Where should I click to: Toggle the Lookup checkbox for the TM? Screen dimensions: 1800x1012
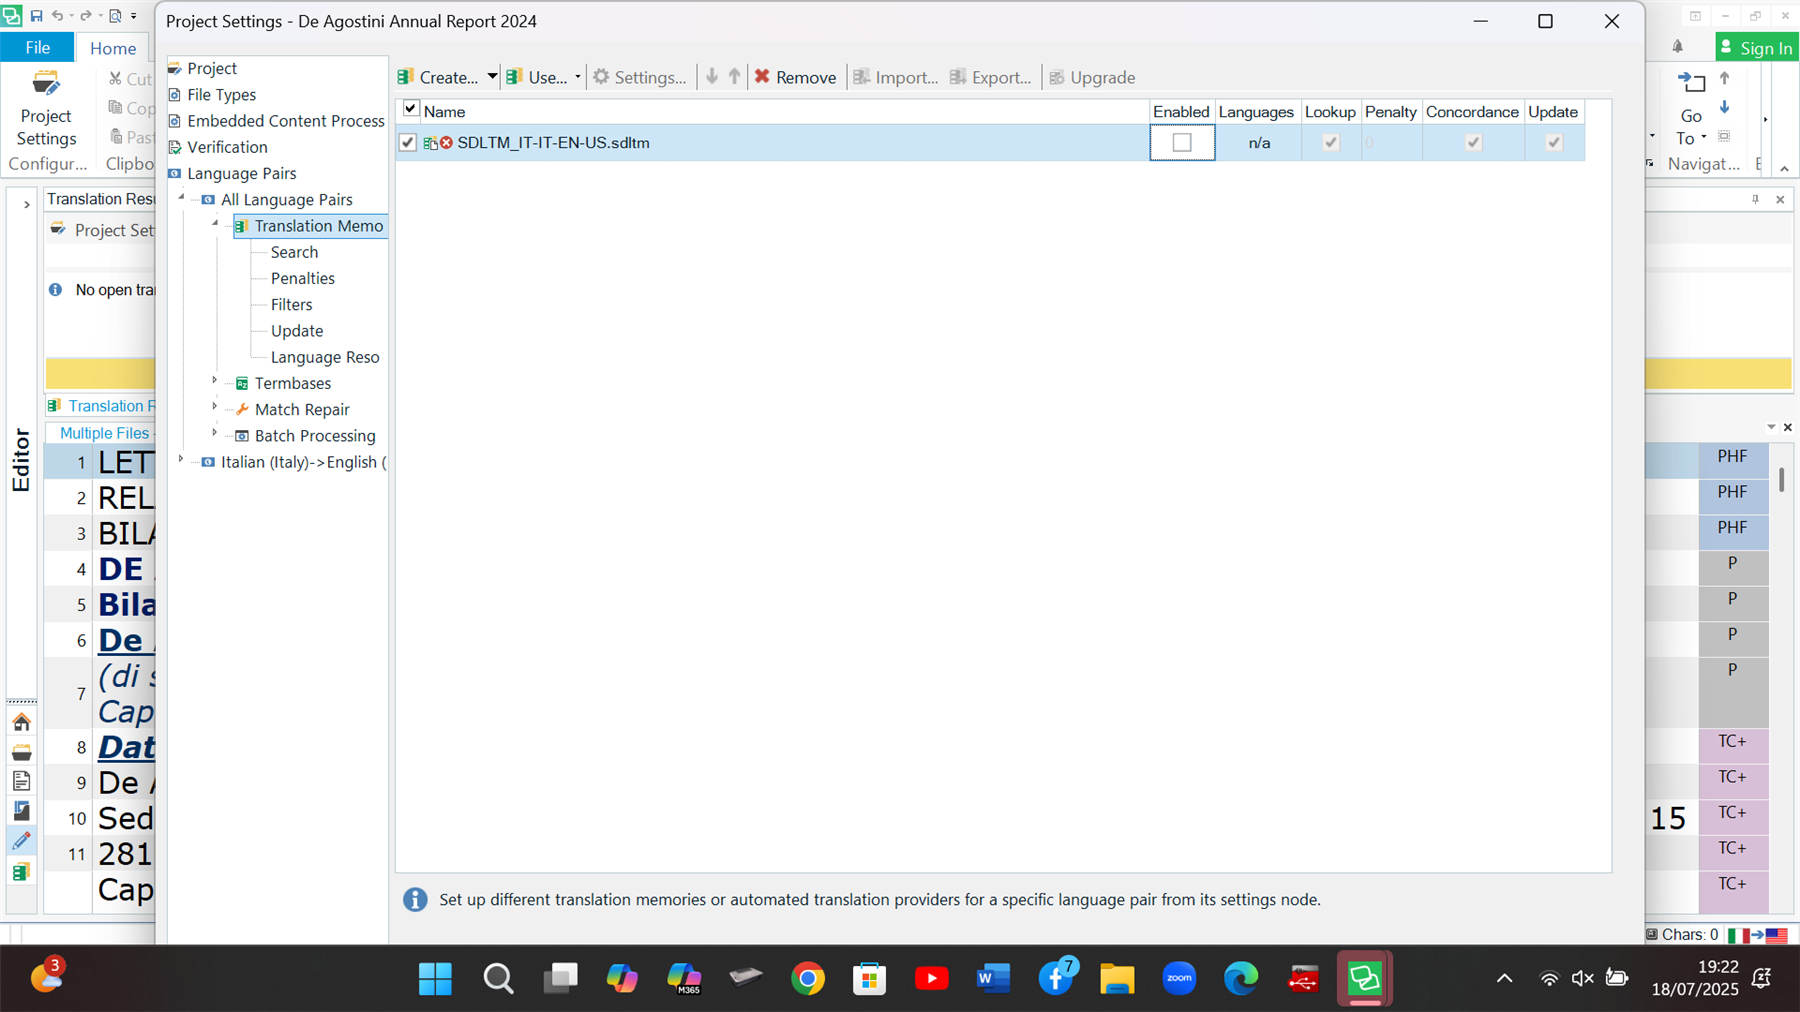click(1330, 143)
